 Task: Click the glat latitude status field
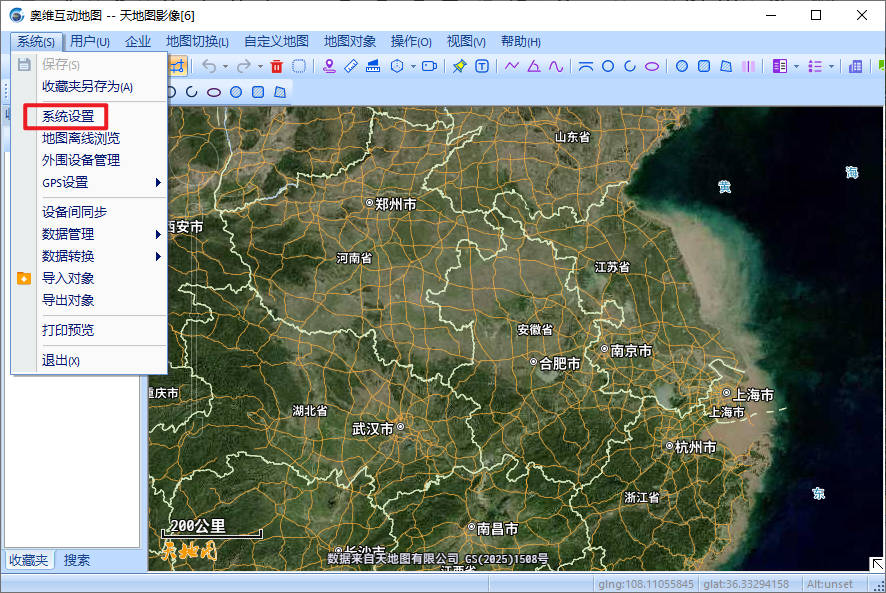tap(745, 584)
